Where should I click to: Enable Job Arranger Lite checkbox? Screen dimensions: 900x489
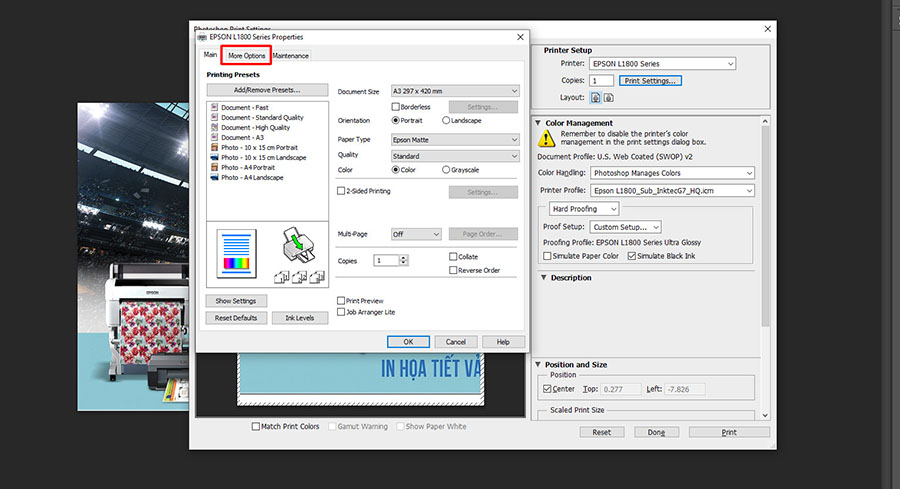(x=341, y=312)
